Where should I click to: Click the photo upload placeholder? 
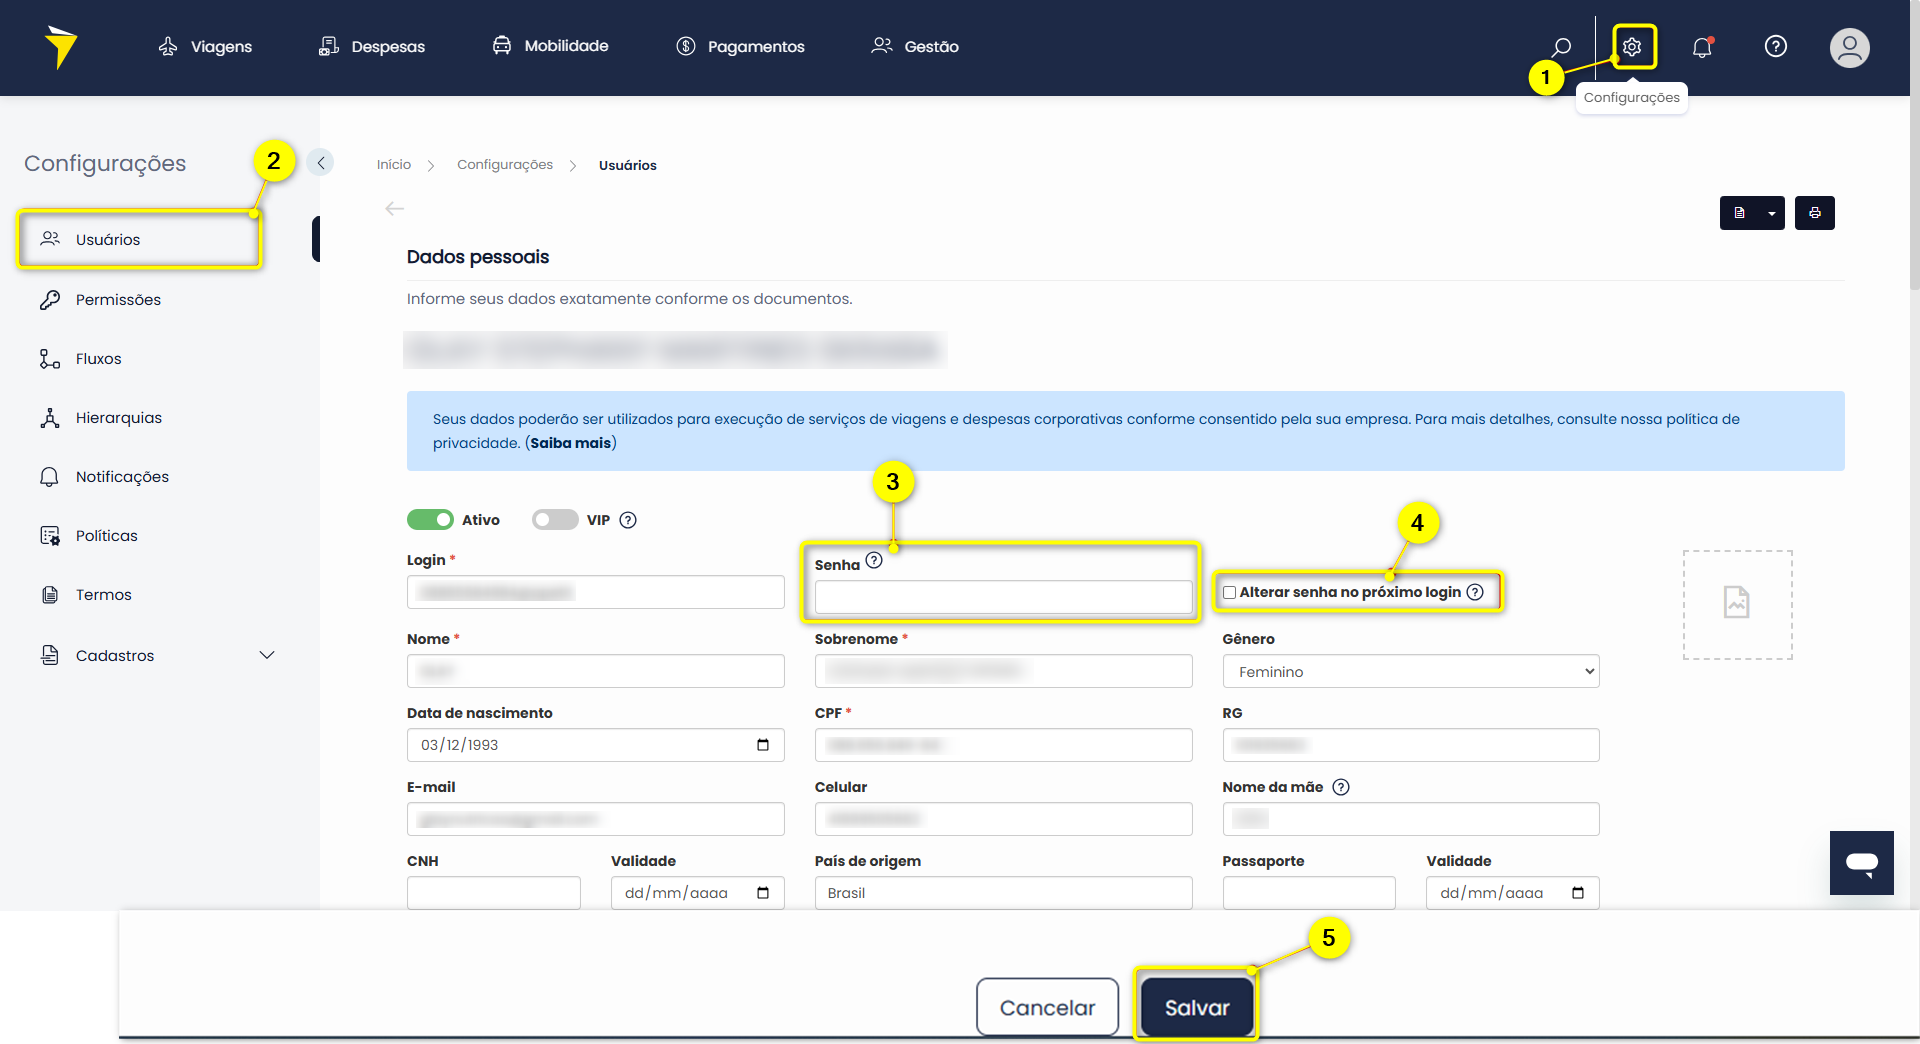1738,605
